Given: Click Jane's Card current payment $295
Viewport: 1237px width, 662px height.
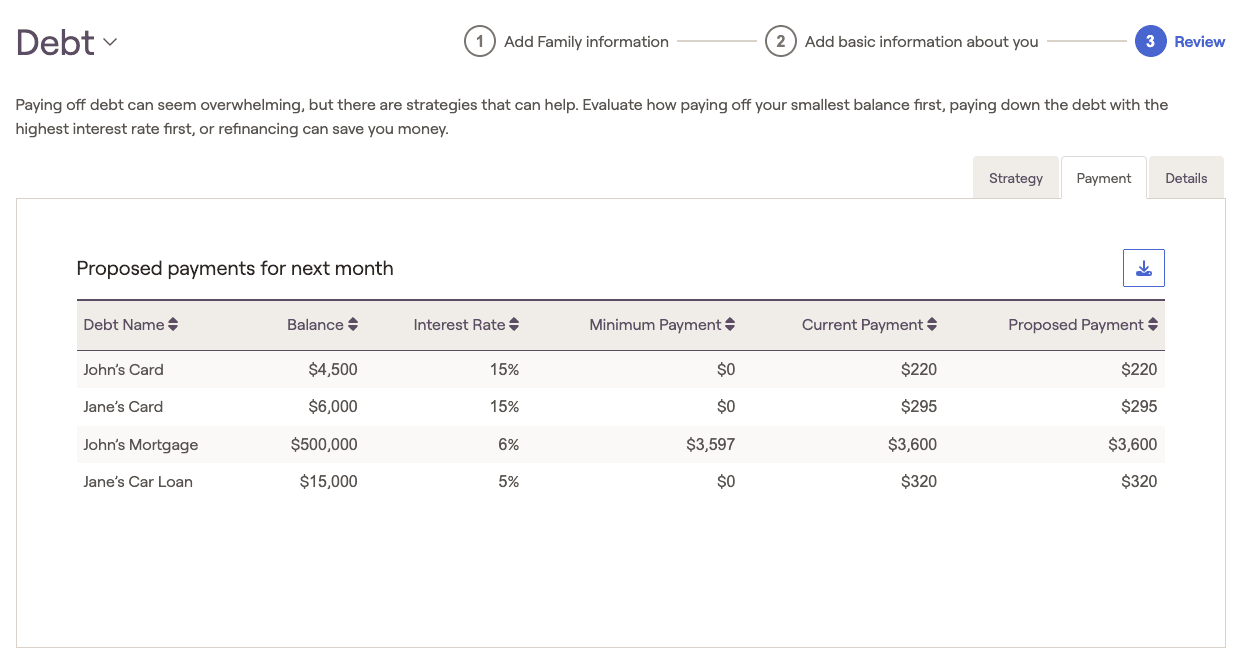Looking at the screenshot, I should 919,407.
